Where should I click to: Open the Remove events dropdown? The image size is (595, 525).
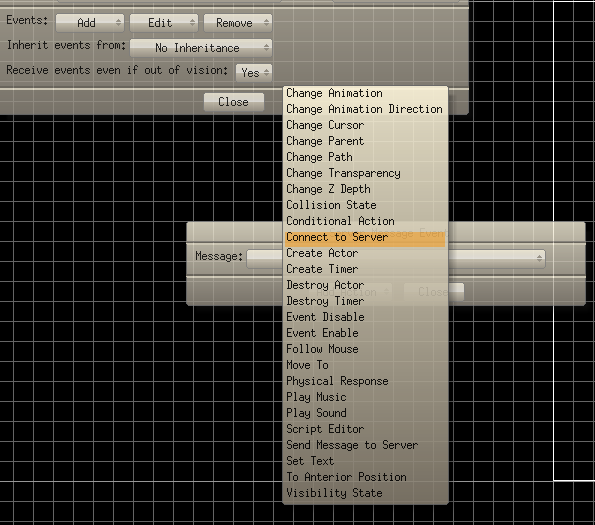point(238,23)
